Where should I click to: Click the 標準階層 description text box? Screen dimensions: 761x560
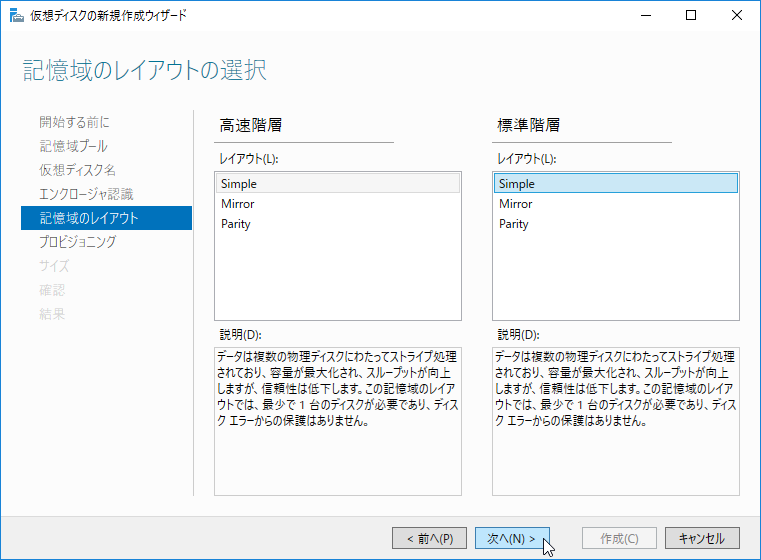point(616,421)
